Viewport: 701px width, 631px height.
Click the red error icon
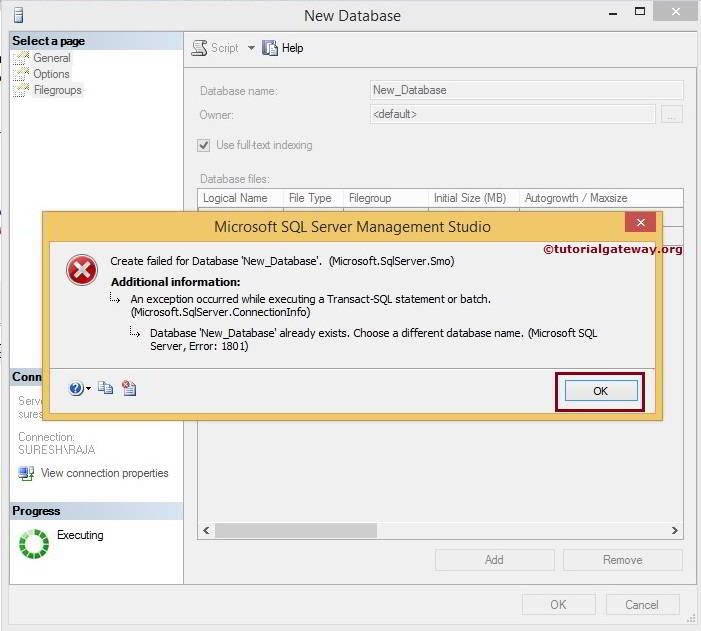(x=82, y=270)
